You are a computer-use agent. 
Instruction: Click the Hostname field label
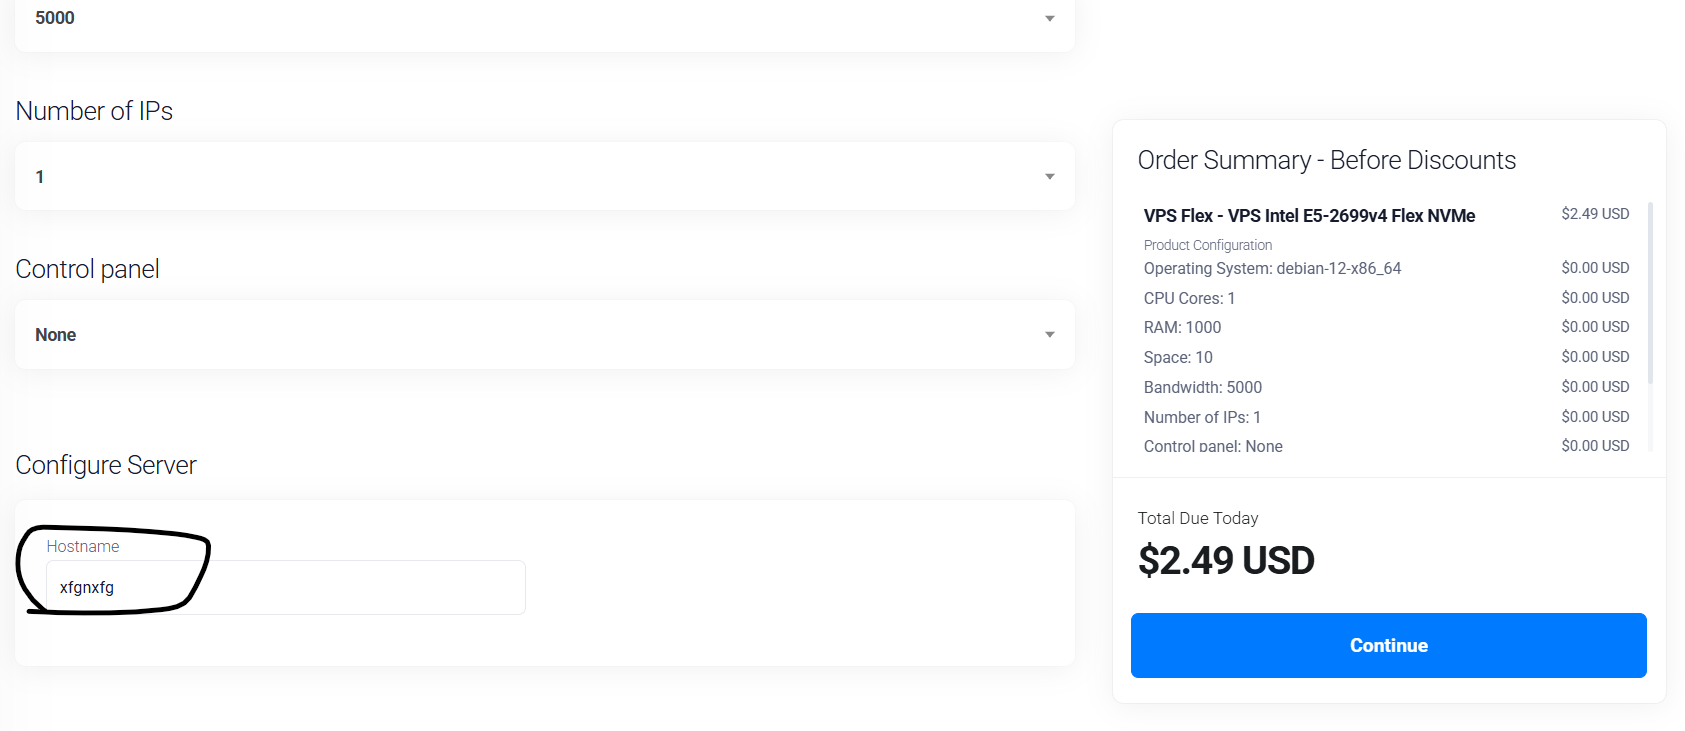point(83,546)
